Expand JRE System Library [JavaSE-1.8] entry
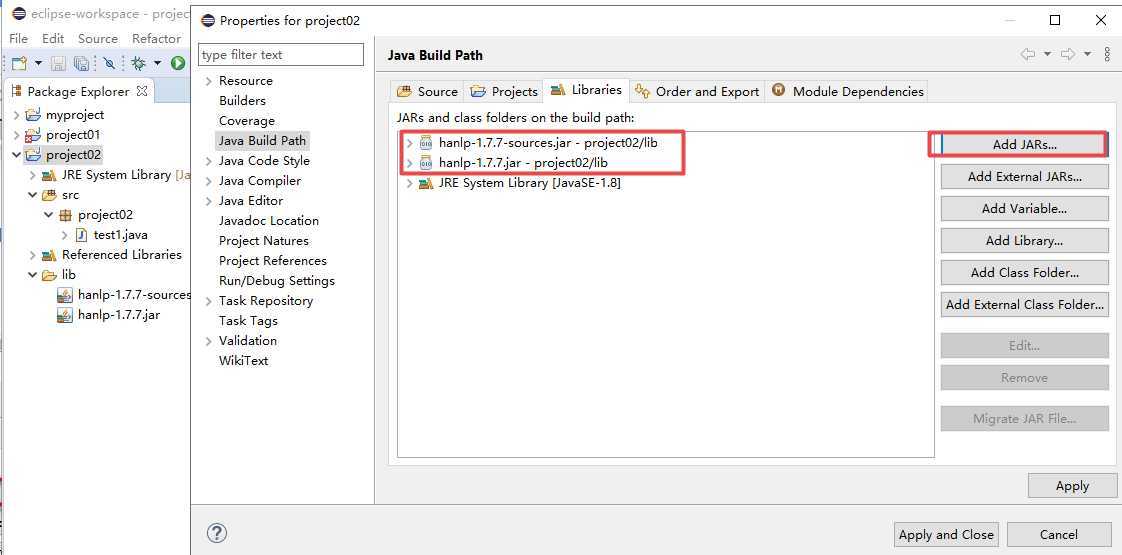Viewport: 1122px width, 555px height. (x=409, y=183)
